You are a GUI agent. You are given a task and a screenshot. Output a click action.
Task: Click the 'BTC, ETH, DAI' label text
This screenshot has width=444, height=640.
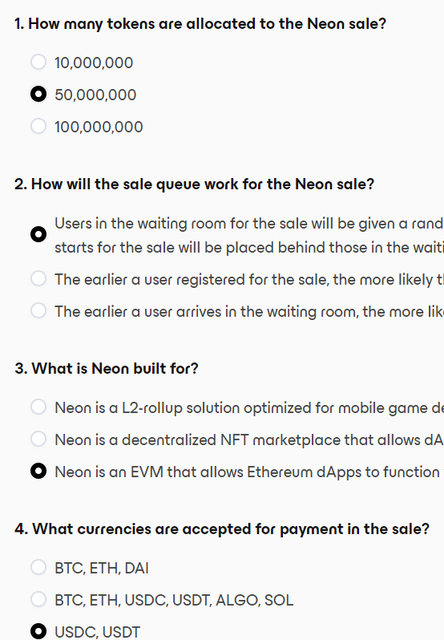102,568
